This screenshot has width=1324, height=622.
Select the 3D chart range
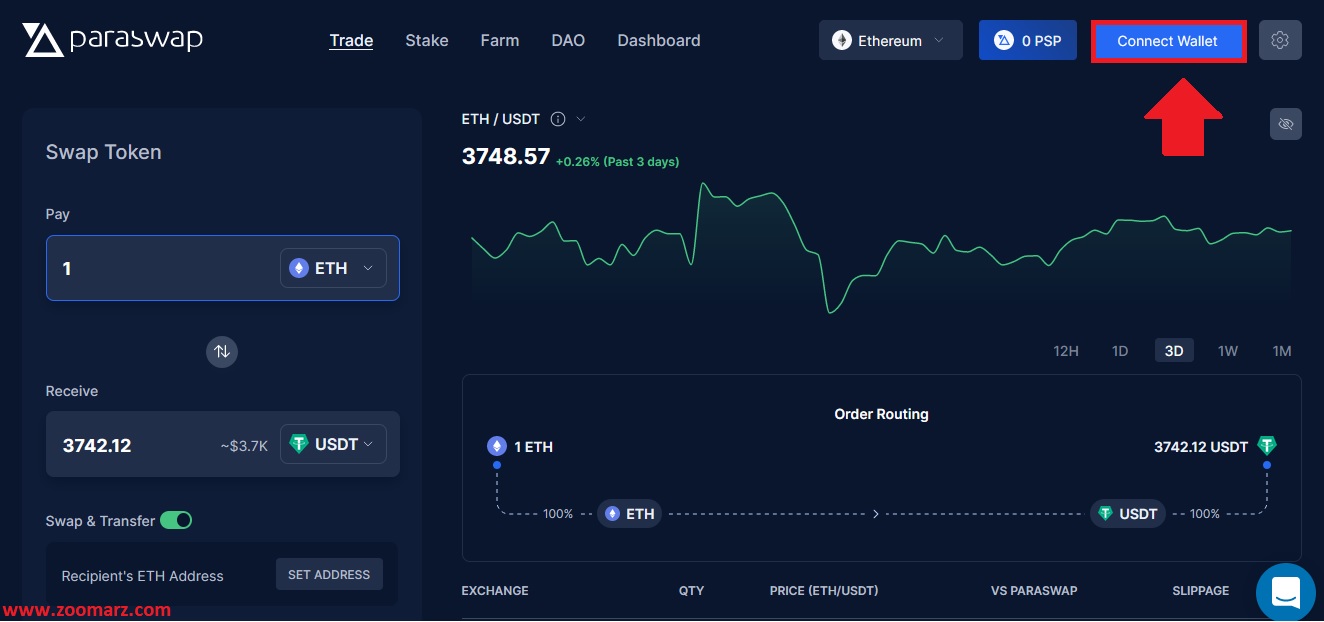click(1174, 351)
